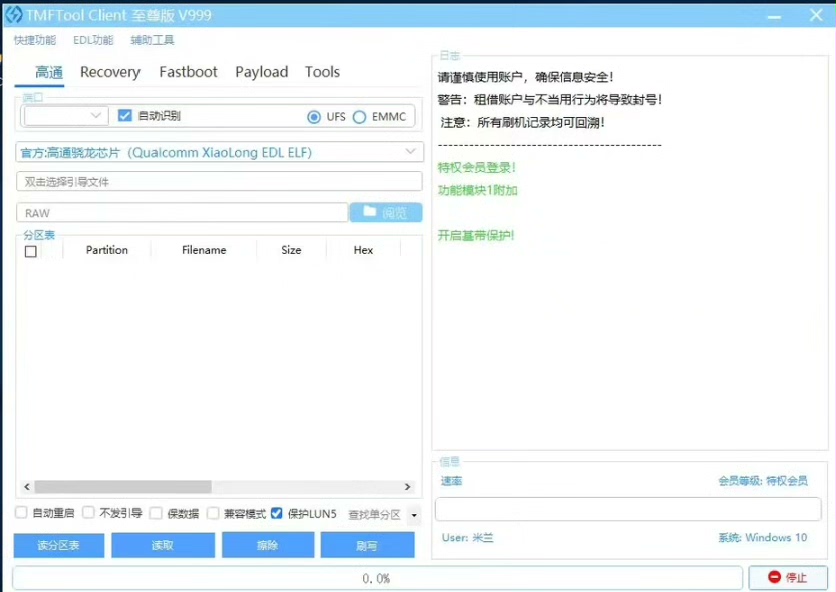The height and width of the screenshot is (592, 836).
Task: Click the scrollbar right arrow
Action: coord(407,486)
